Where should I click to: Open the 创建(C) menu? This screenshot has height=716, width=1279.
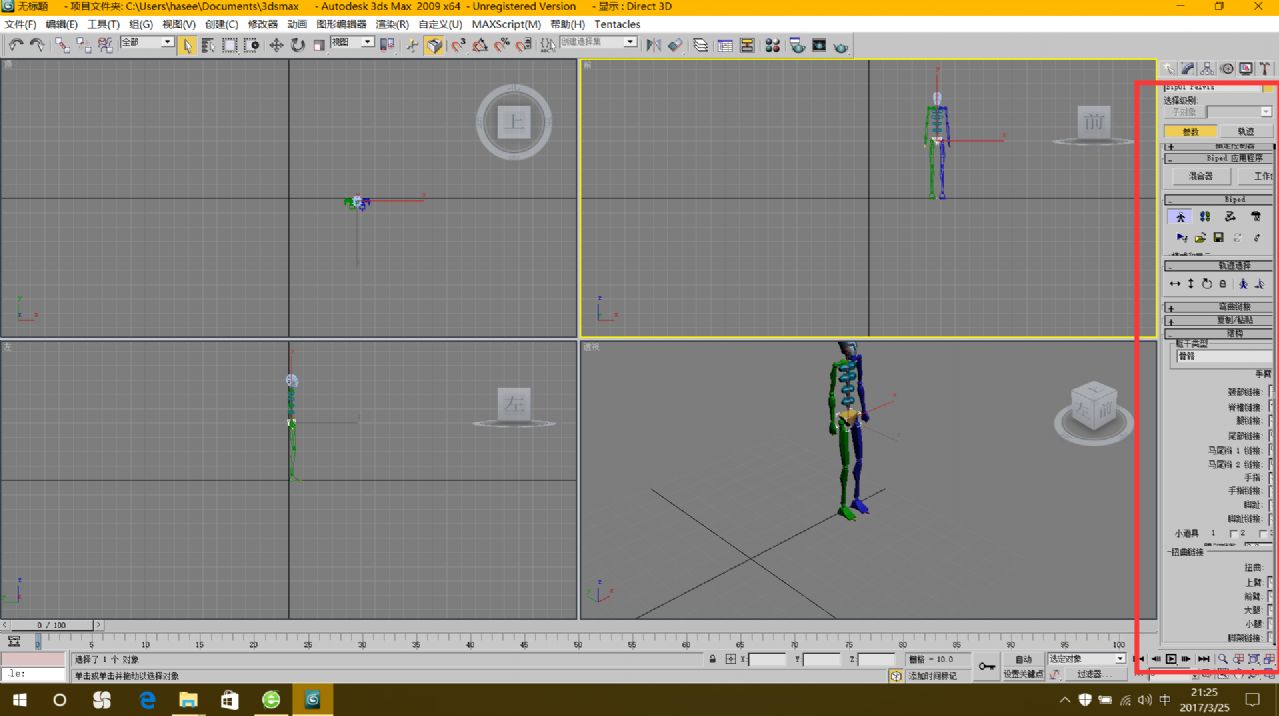(x=221, y=24)
